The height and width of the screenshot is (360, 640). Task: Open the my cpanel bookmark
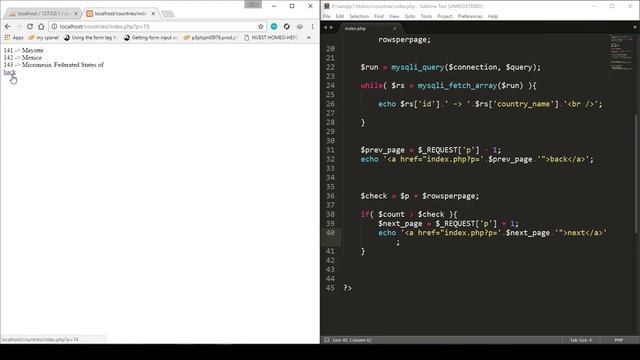point(43,38)
